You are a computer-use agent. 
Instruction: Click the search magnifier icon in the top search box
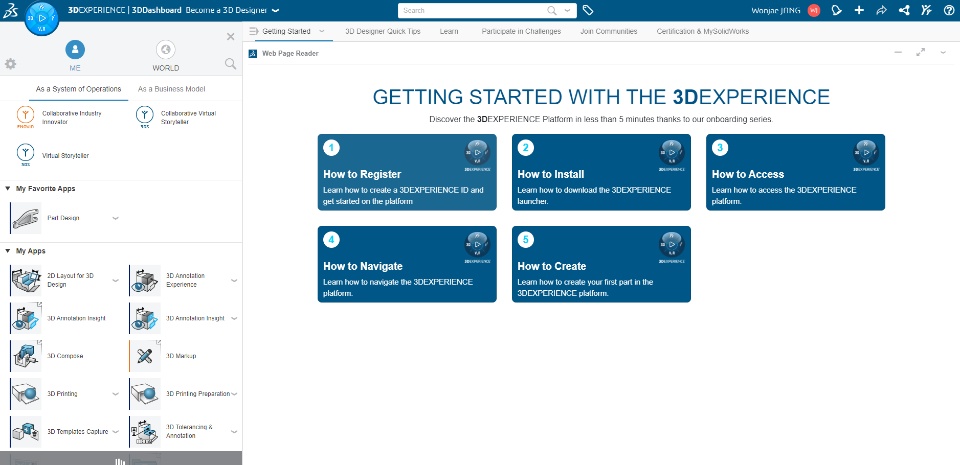coord(552,10)
